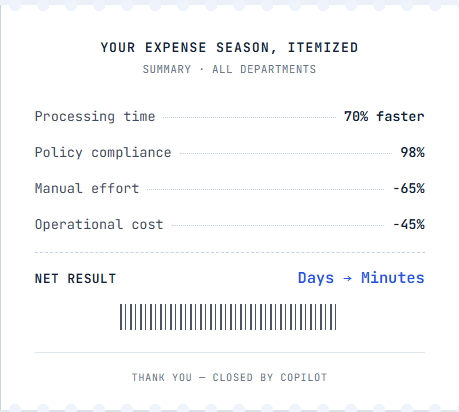Click the 'Processing time' label
This screenshot has height=412, width=459.
pyautogui.click(x=95, y=117)
